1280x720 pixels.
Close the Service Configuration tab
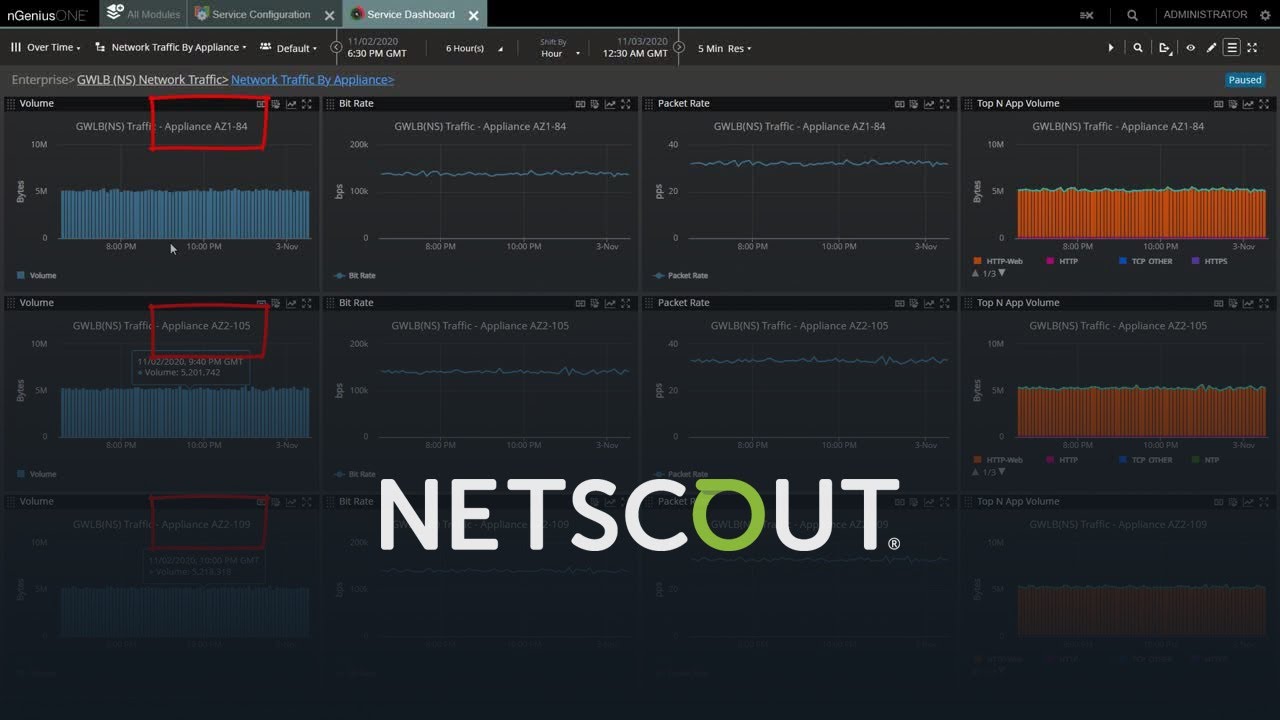click(329, 15)
